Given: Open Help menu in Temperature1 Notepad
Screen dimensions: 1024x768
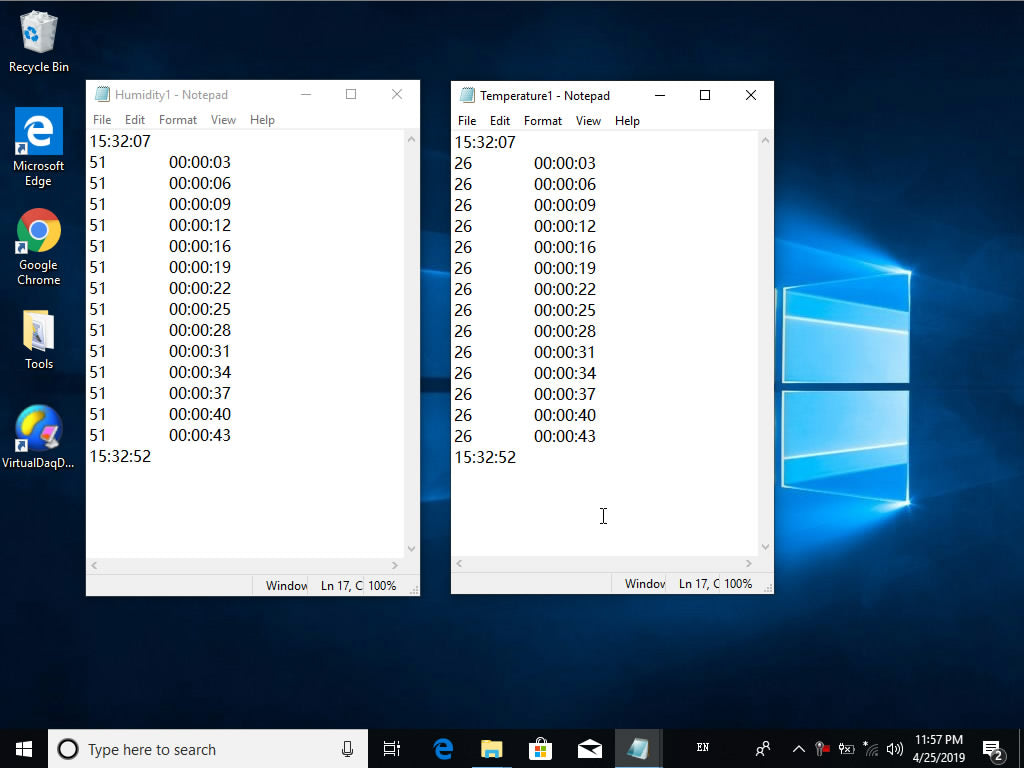Looking at the screenshot, I should [x=627, y=121].
